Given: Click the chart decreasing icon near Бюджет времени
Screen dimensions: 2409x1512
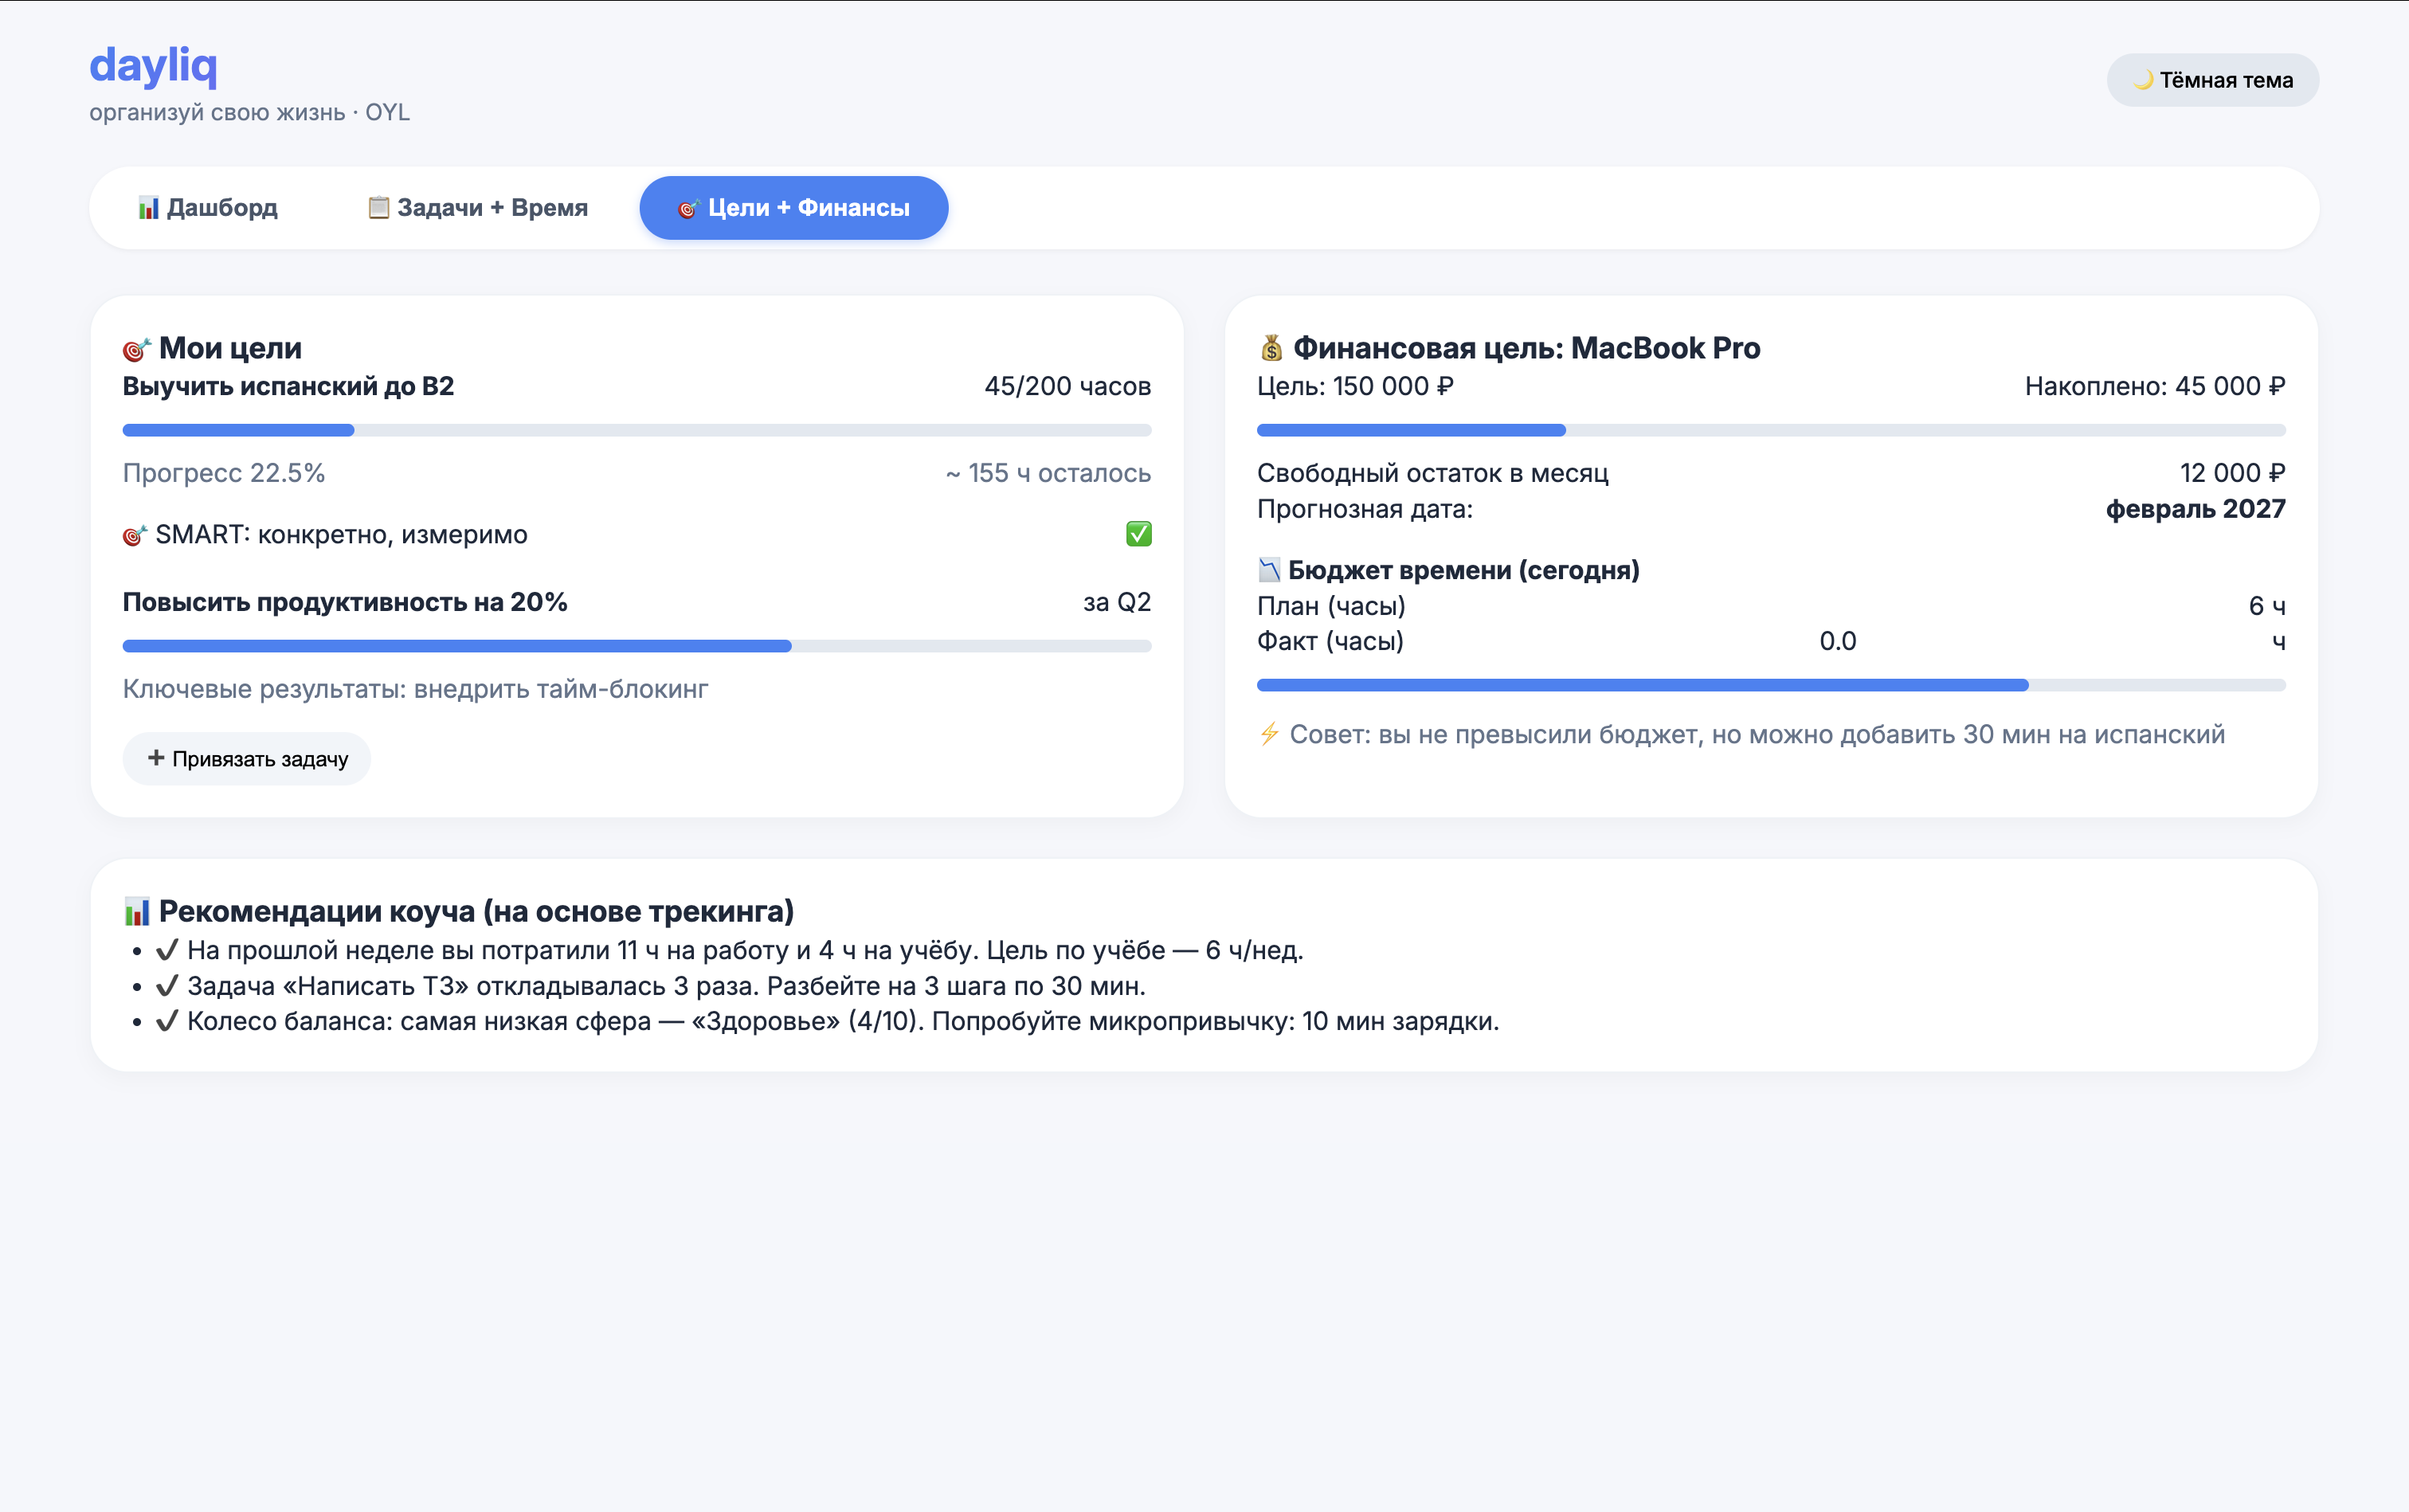Looking at the screenshot, I should click(1271, 569).
